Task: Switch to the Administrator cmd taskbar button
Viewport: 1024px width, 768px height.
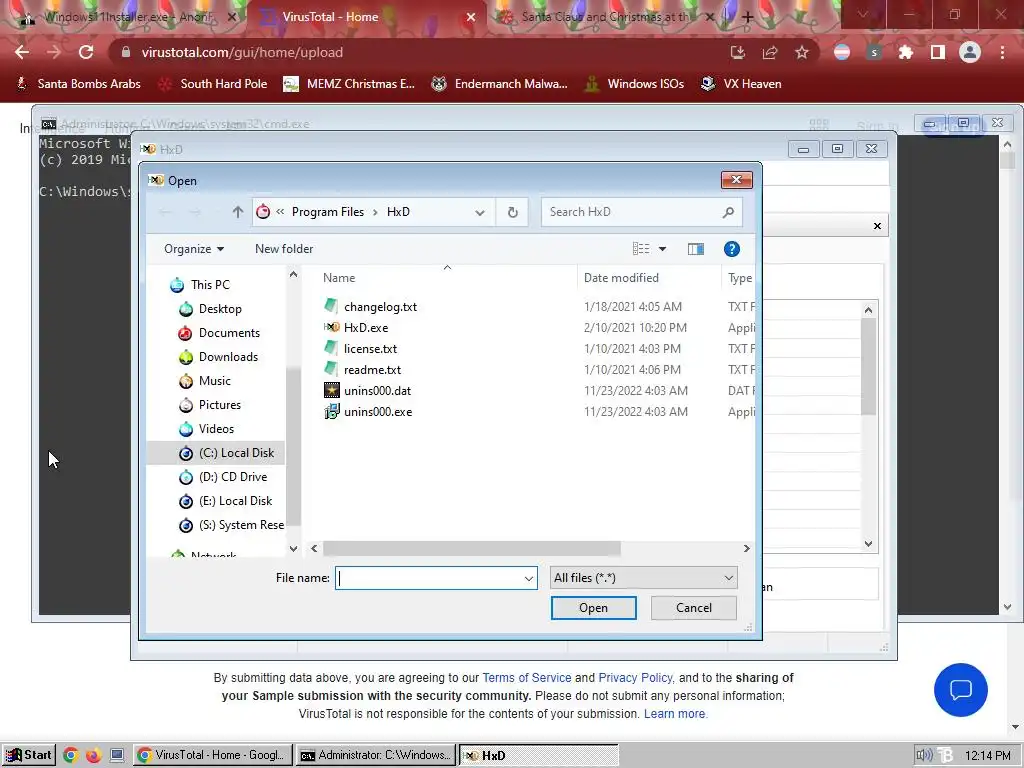Action: [376, 756]
